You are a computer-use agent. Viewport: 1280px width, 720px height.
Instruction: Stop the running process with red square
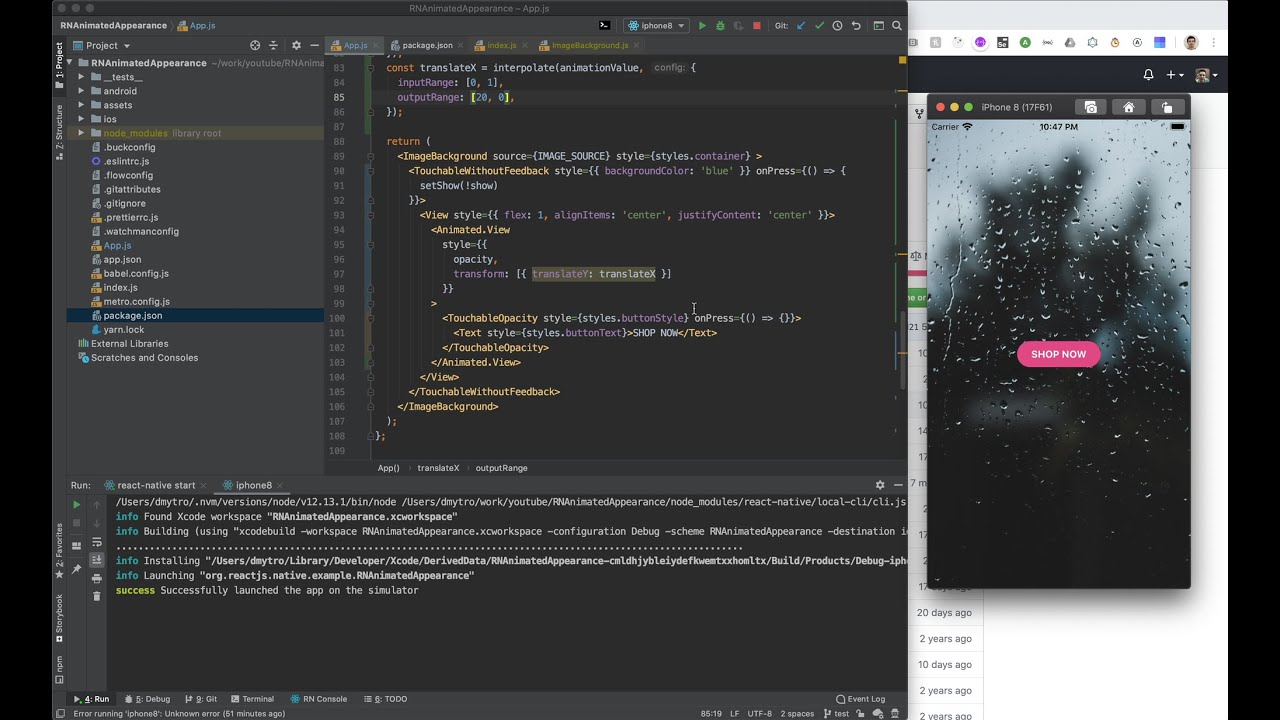pos(757,26)
